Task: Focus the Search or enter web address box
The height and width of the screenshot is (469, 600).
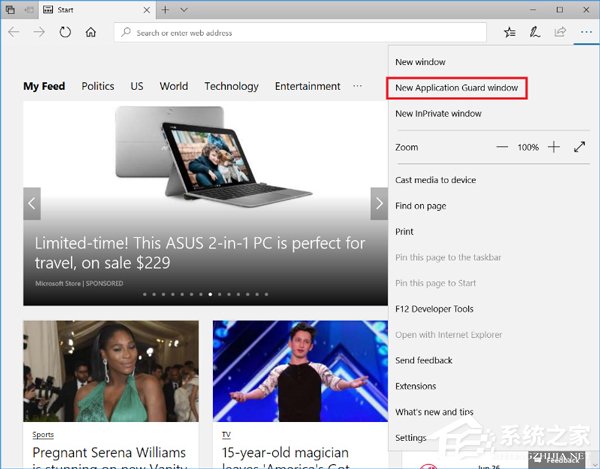Action: pos(300,33)
